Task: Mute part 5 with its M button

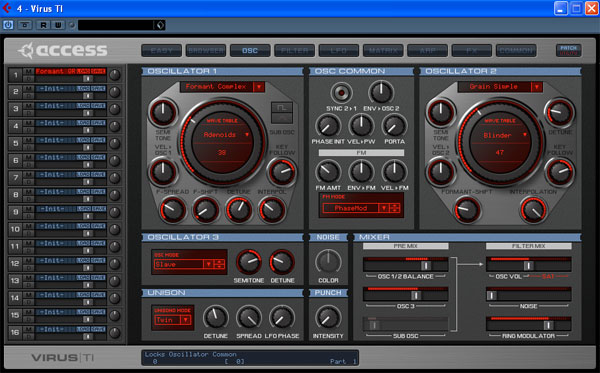Action: tap(28, 140)
